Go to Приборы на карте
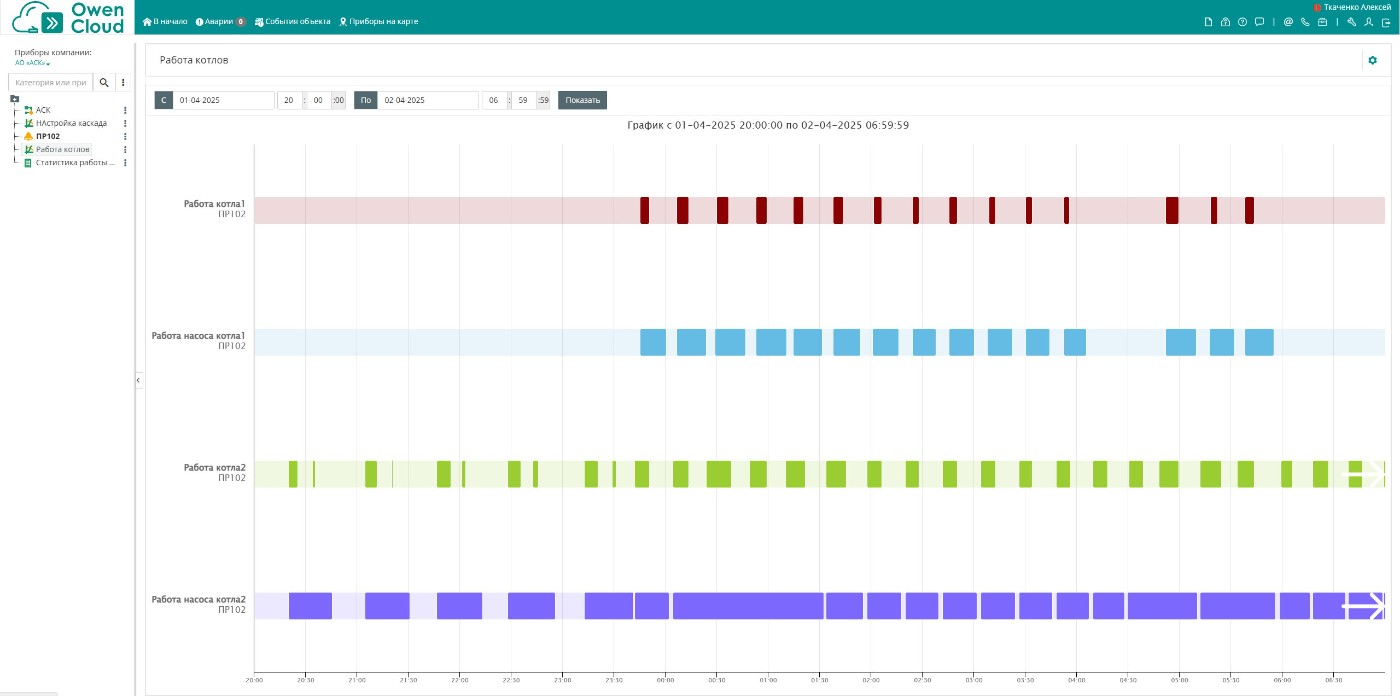The height and width of the screenshot is (696, 1400). click(379, 21)
